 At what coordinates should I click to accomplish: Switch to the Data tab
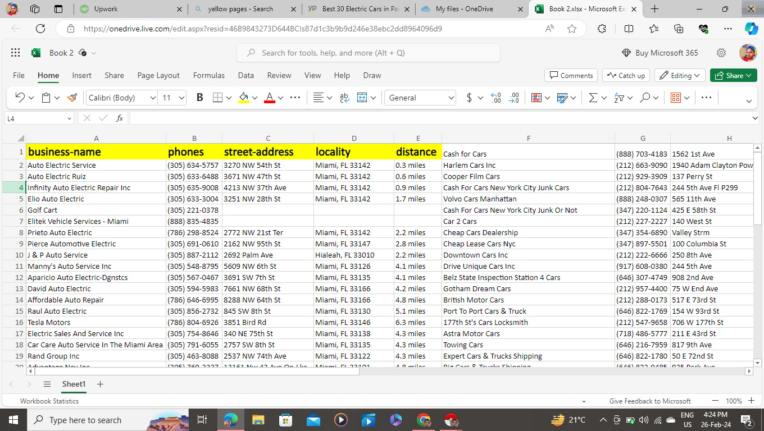[246, 75]
